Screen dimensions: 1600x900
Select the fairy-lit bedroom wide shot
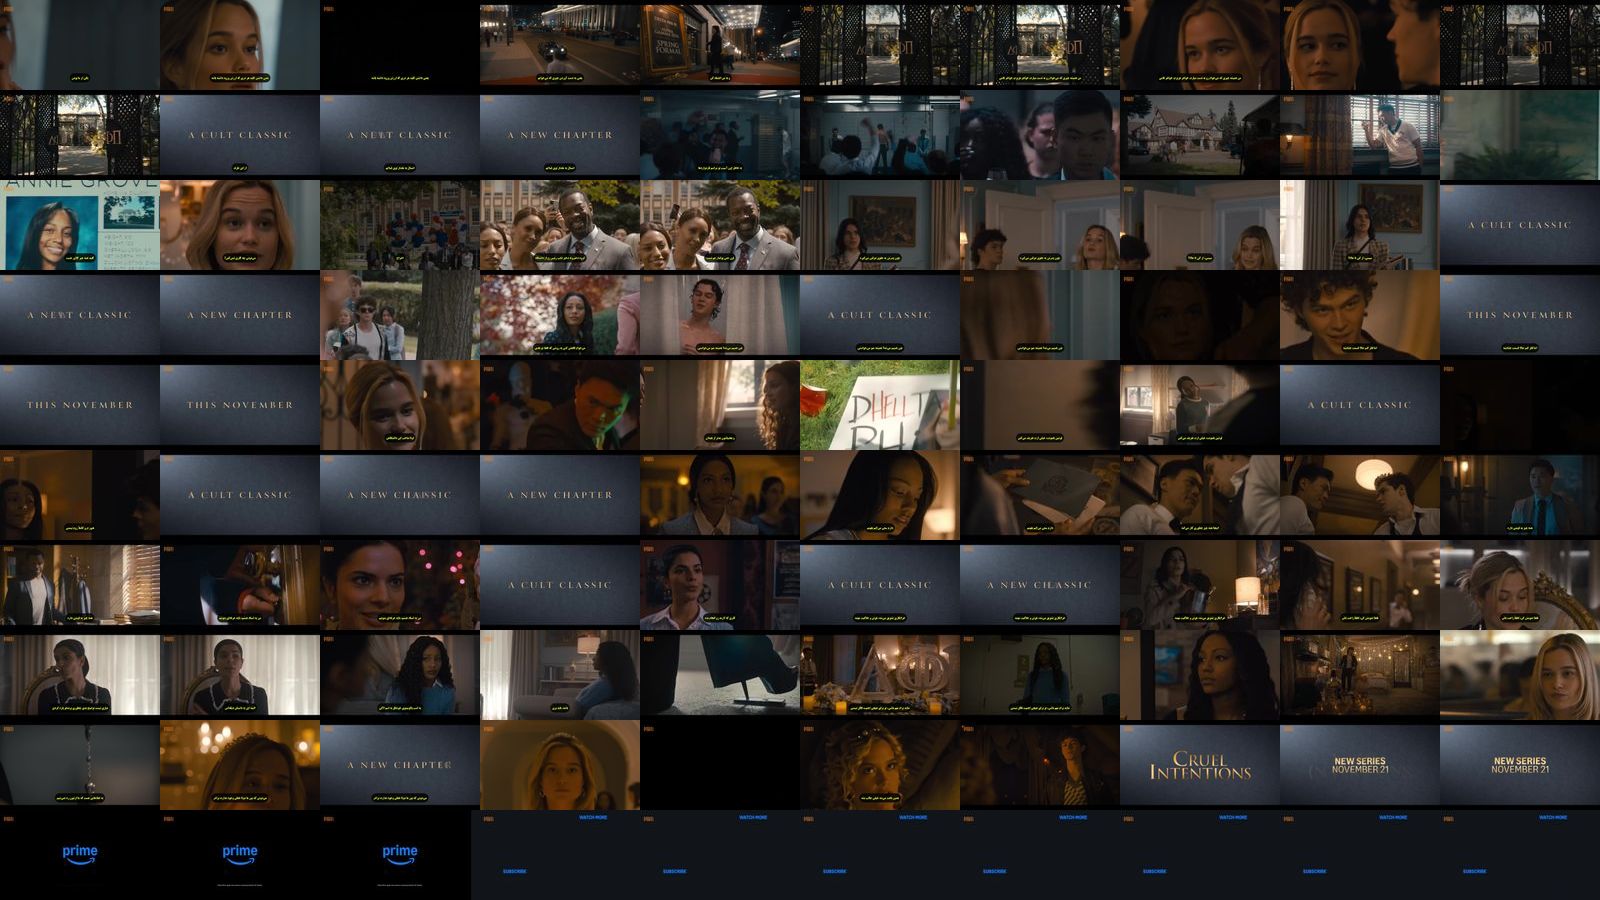[1360, 675]
